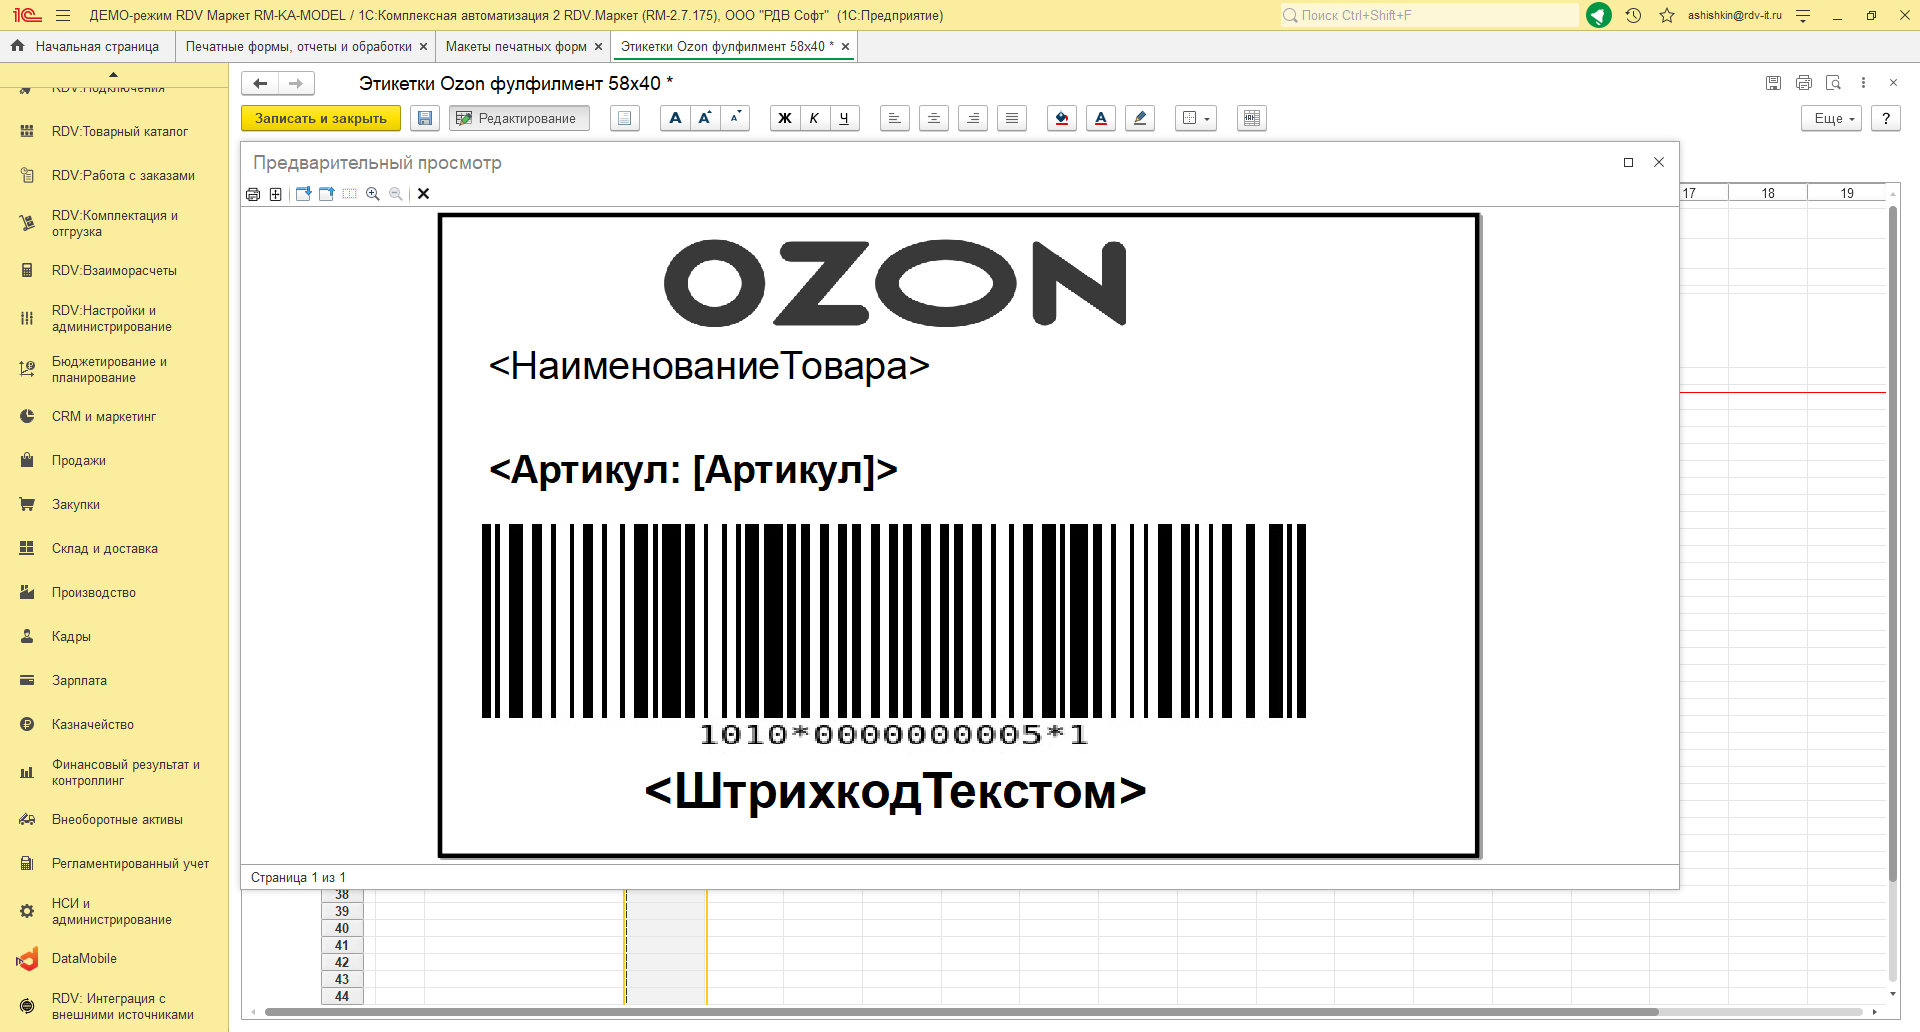Screen dimensions: 1920x1032
Task: Print from the preview toolbar
Action: [x=253, y=194]
